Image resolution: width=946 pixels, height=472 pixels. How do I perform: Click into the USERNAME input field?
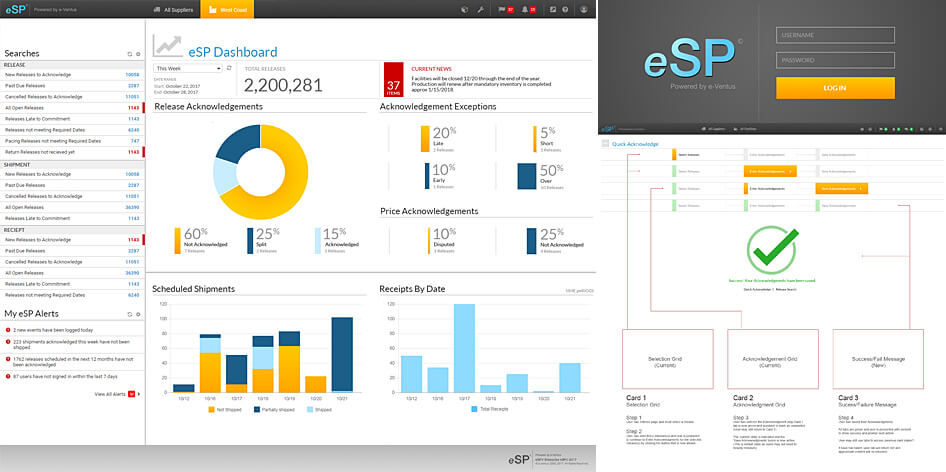click(835, 35)
